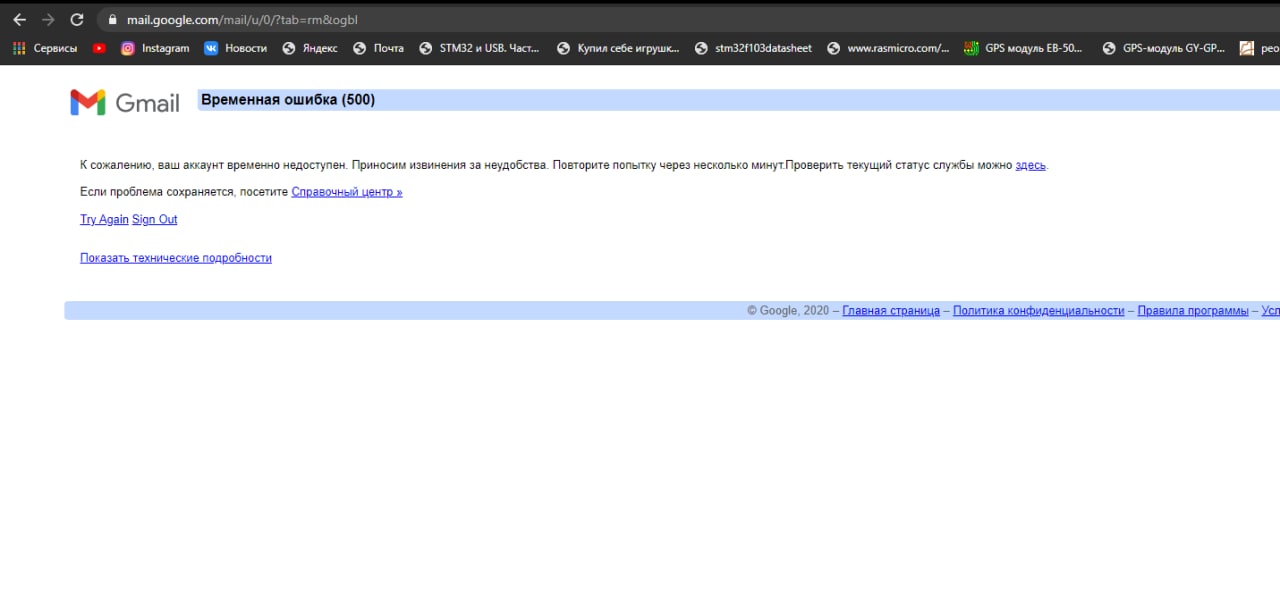Open the STM32 и USB bookmark
Screen dimensions: 1280x595
480,48
